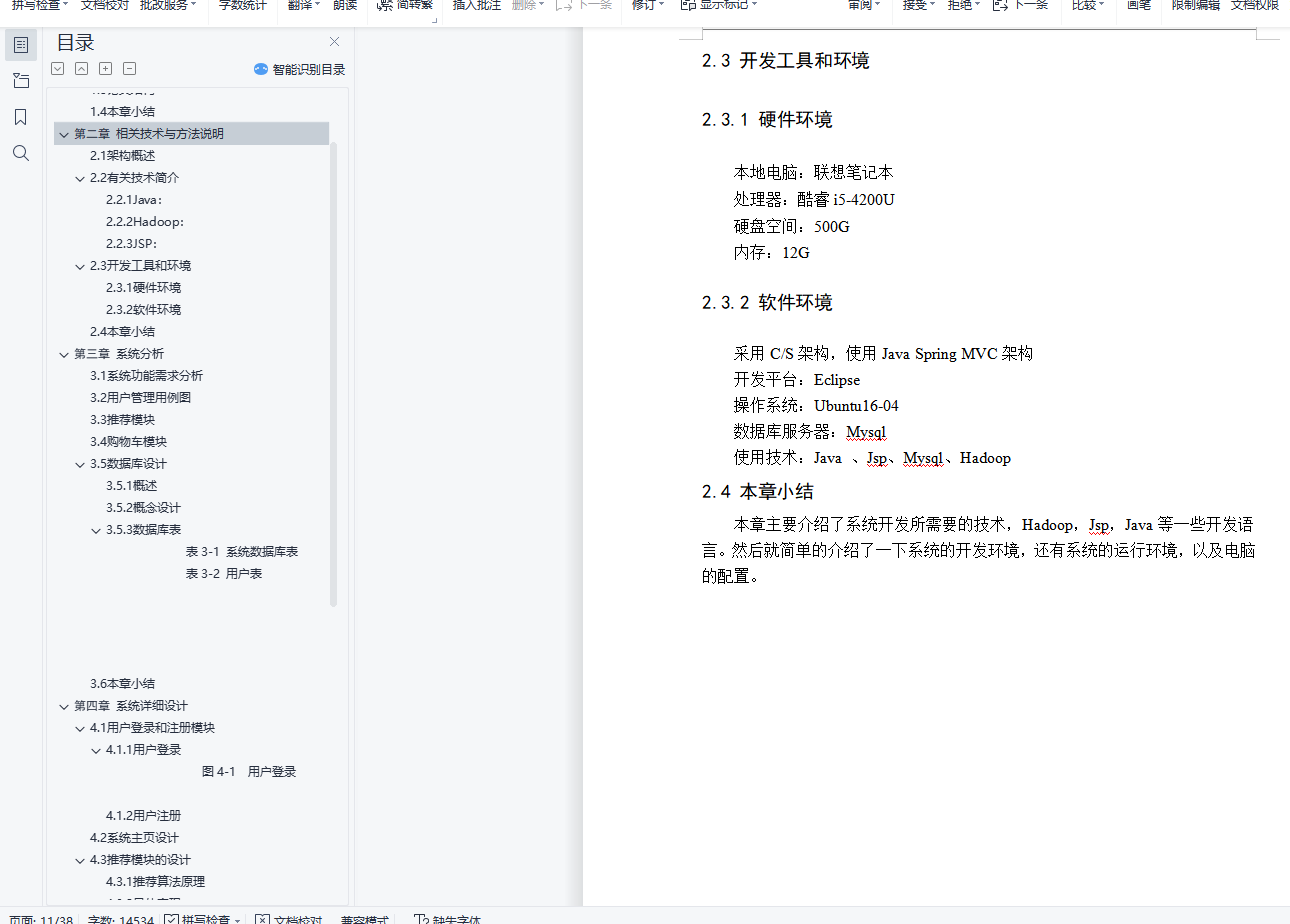Click 字数统计 in the toolbar
This screenshot has width=1290, height=924.
click(x=243, y=5)
